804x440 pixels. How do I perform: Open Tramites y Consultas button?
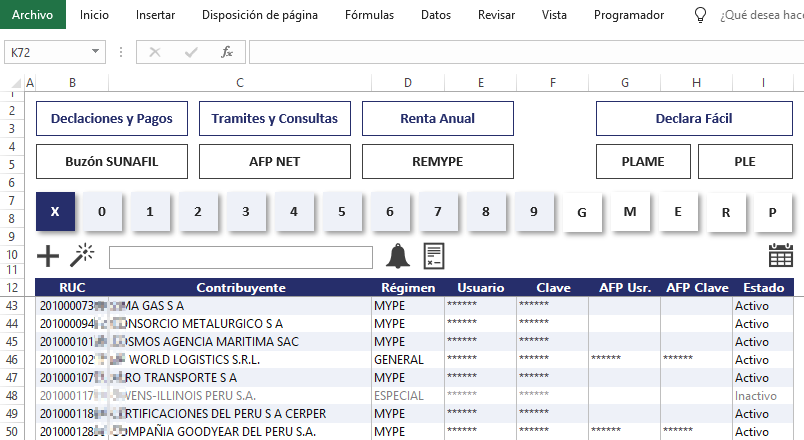[275, 118]
